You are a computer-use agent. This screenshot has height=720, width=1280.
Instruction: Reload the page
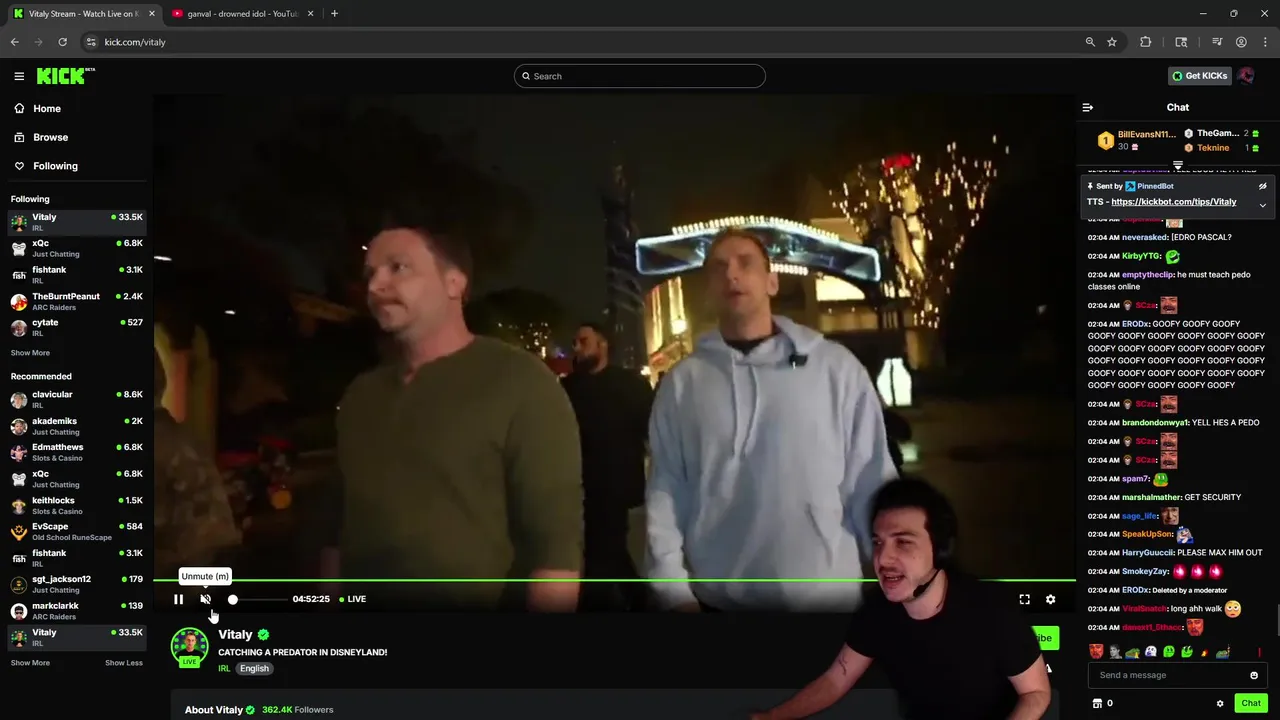[62, 42]
